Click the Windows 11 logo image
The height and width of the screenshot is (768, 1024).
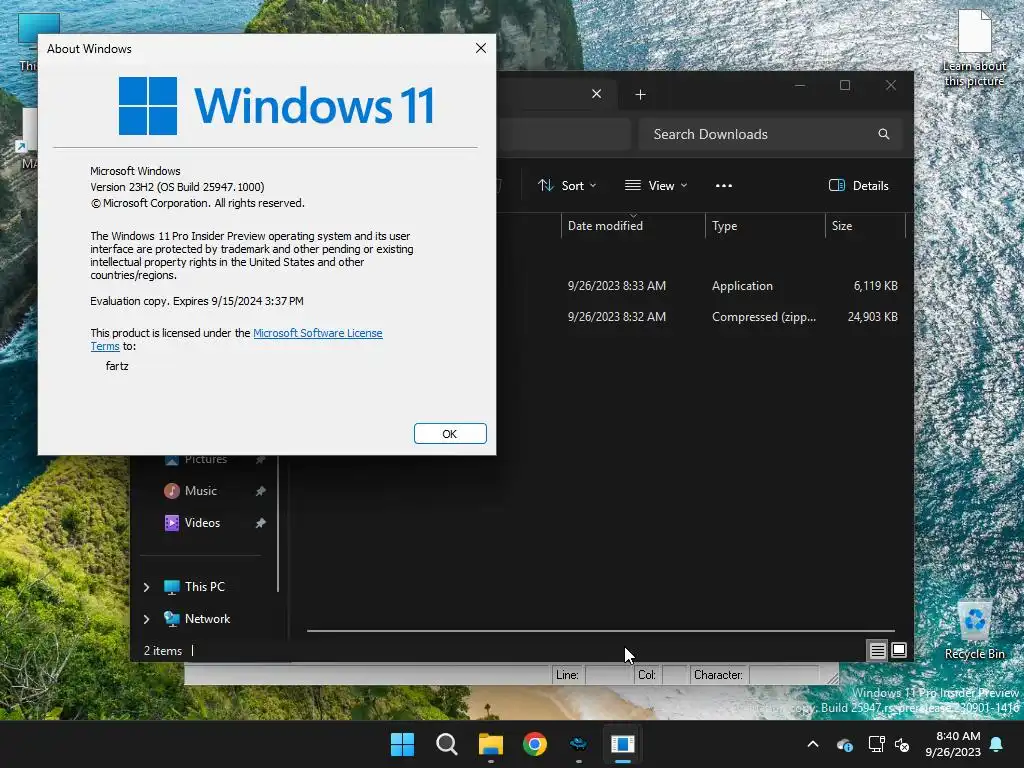276,105
